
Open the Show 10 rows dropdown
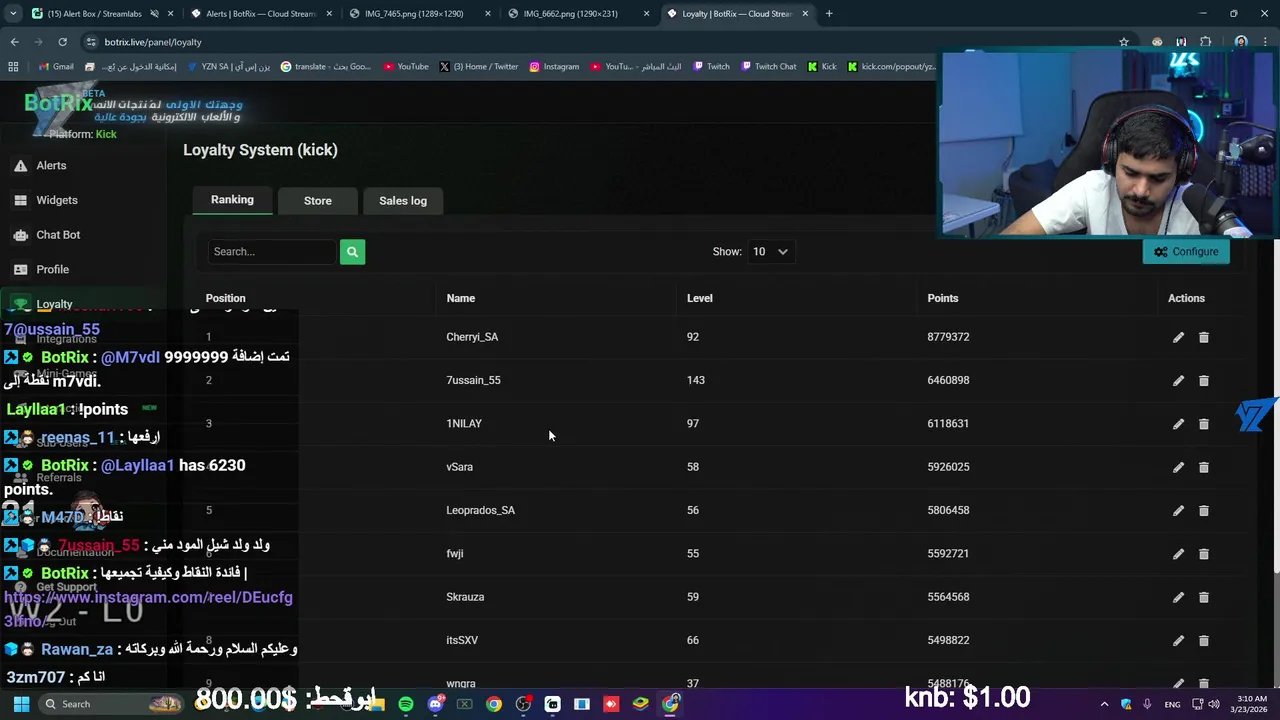coord(770,252)
